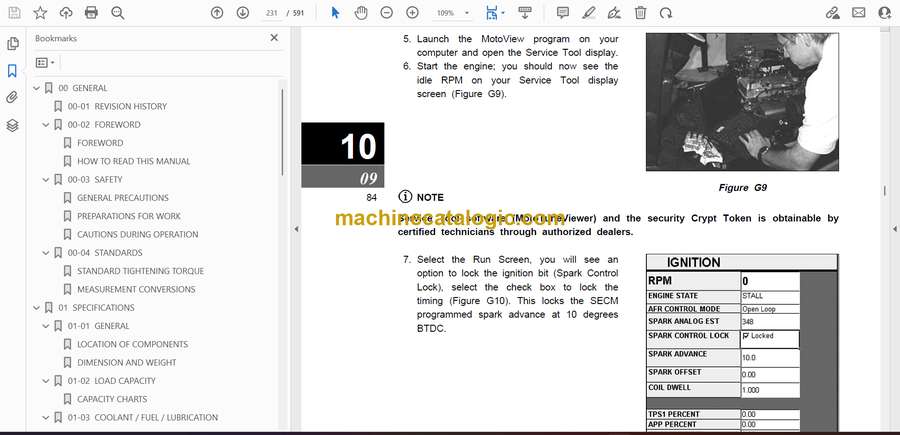Click the document vertical scrollbar

coord(885,191)
